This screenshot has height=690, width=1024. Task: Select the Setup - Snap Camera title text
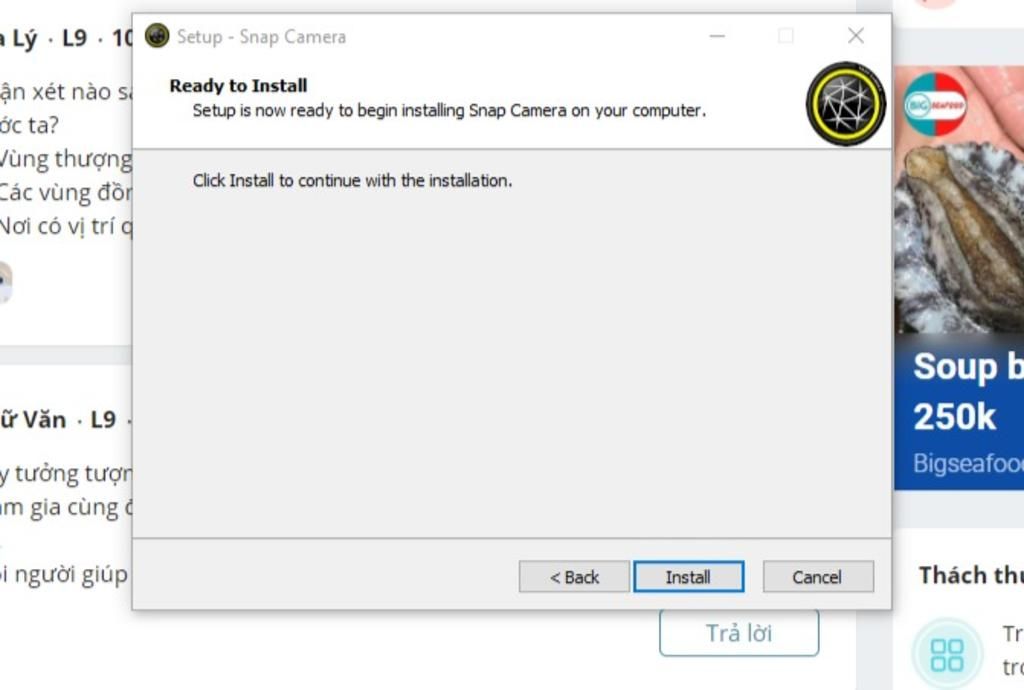[261, 37]
